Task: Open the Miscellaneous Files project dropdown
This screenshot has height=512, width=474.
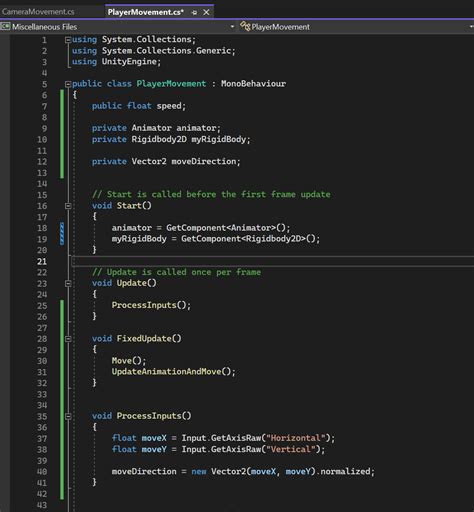Action: click(x=232, y=27)
